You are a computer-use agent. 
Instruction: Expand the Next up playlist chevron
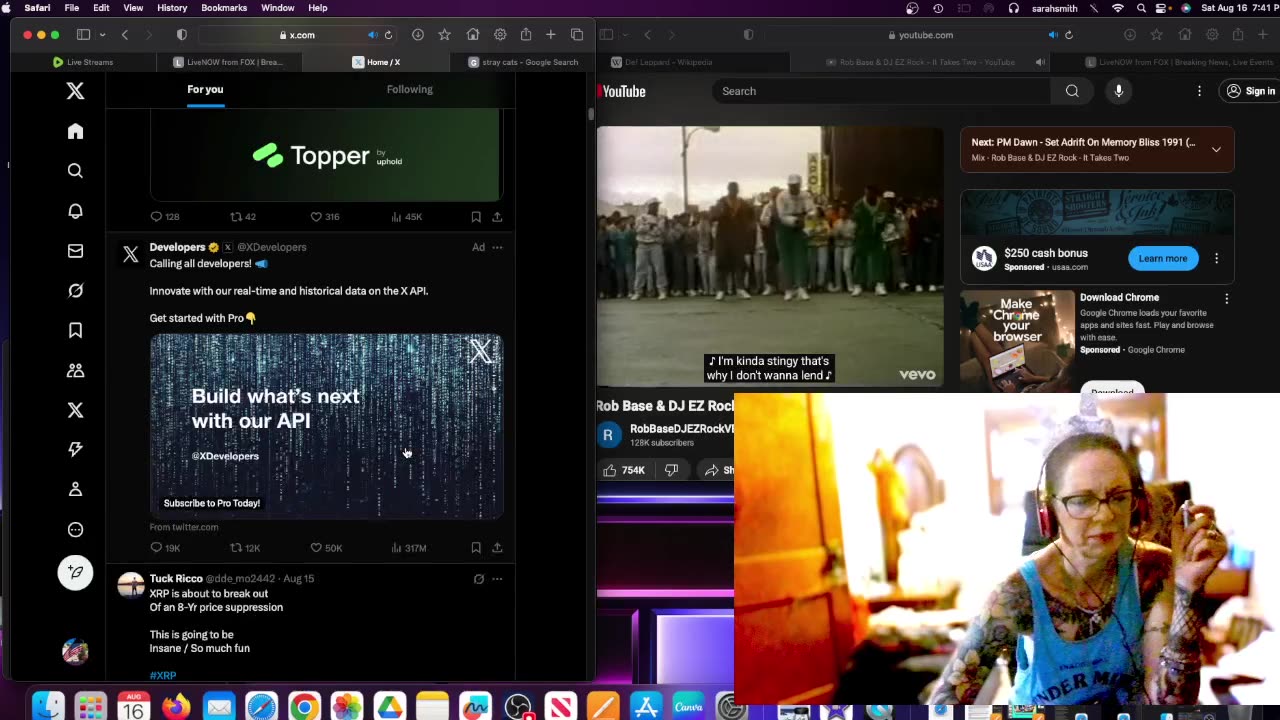1216,150
